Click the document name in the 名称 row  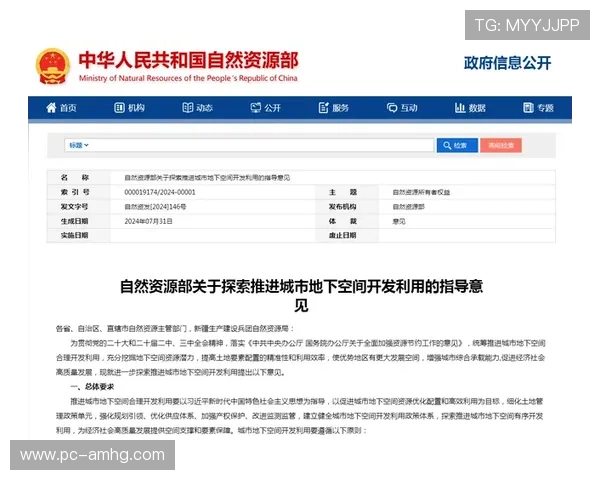pyautogui.click(x=207, y=178)
